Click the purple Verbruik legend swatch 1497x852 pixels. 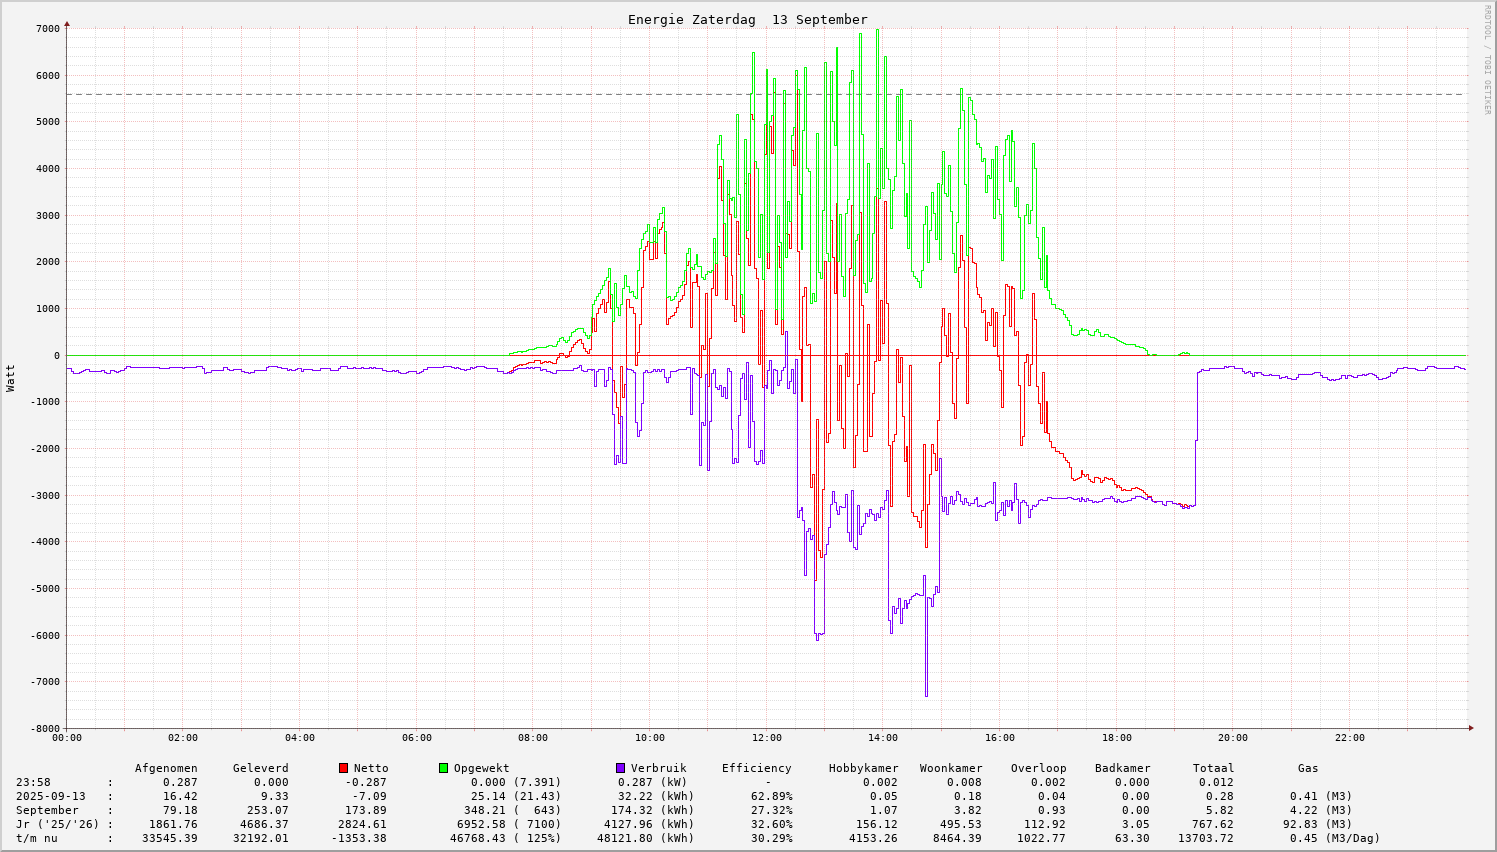point(621,768)
